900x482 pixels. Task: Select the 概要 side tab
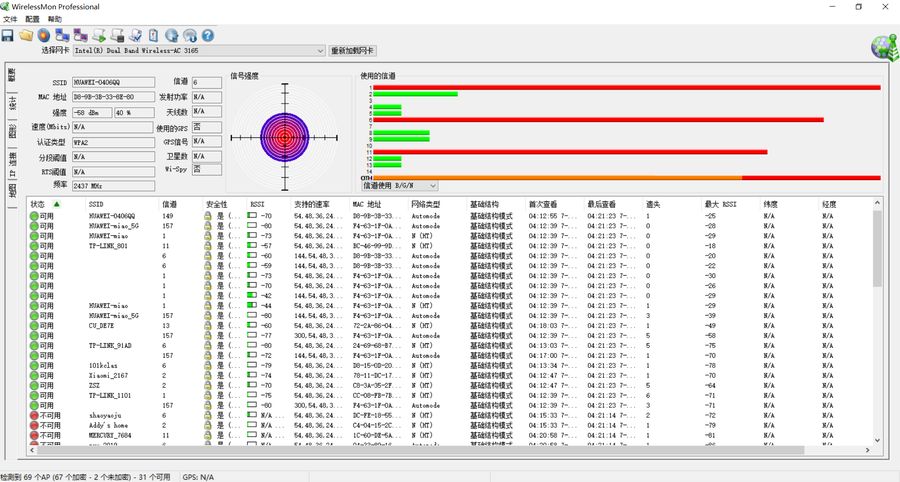[x=12, y=75]
